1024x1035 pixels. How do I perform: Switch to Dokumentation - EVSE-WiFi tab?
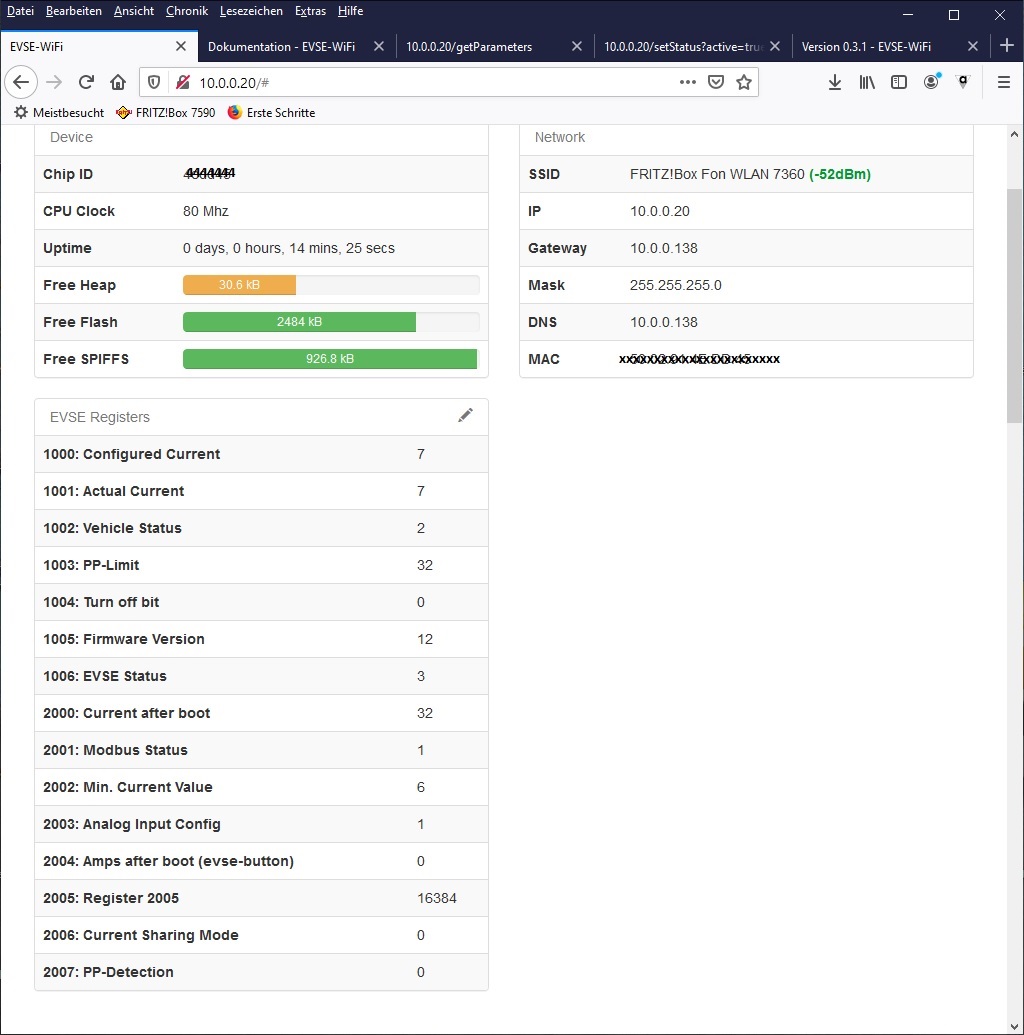(x=281, y=47)
